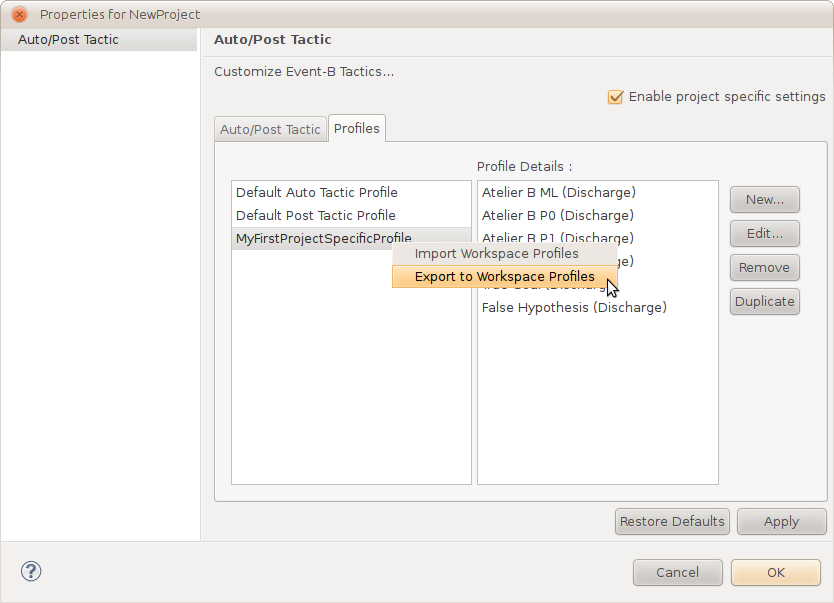834x603 pixels.
Task: Cancel the properties dialog
Action: click(x=677, y=573)
